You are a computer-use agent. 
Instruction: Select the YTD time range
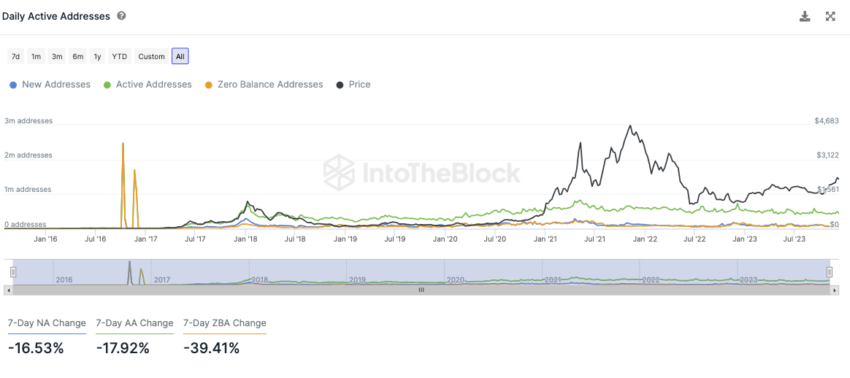tap(119, 56)
